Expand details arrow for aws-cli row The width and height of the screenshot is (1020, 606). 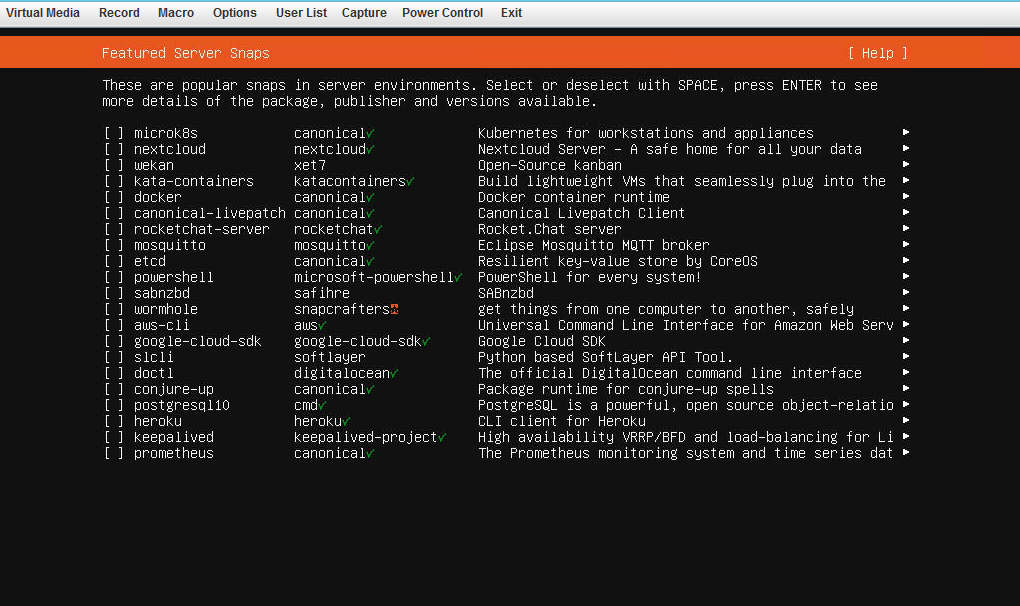[x=906, y=324]
